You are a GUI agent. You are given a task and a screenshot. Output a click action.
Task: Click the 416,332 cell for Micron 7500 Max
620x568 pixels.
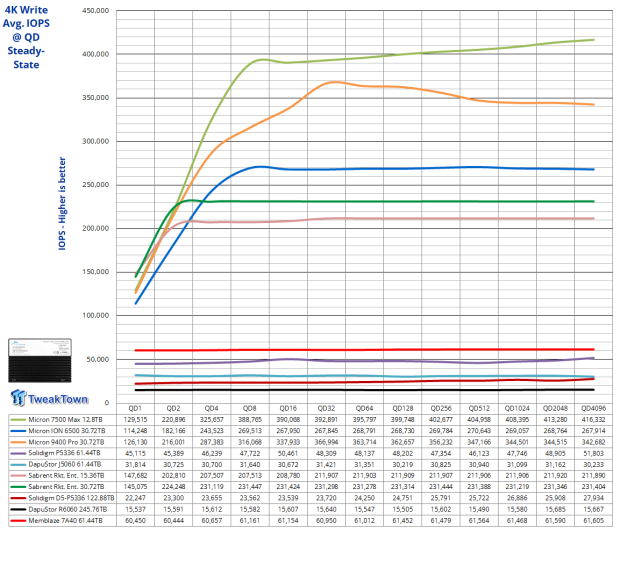pyautogui.click(x=594, y=420)
